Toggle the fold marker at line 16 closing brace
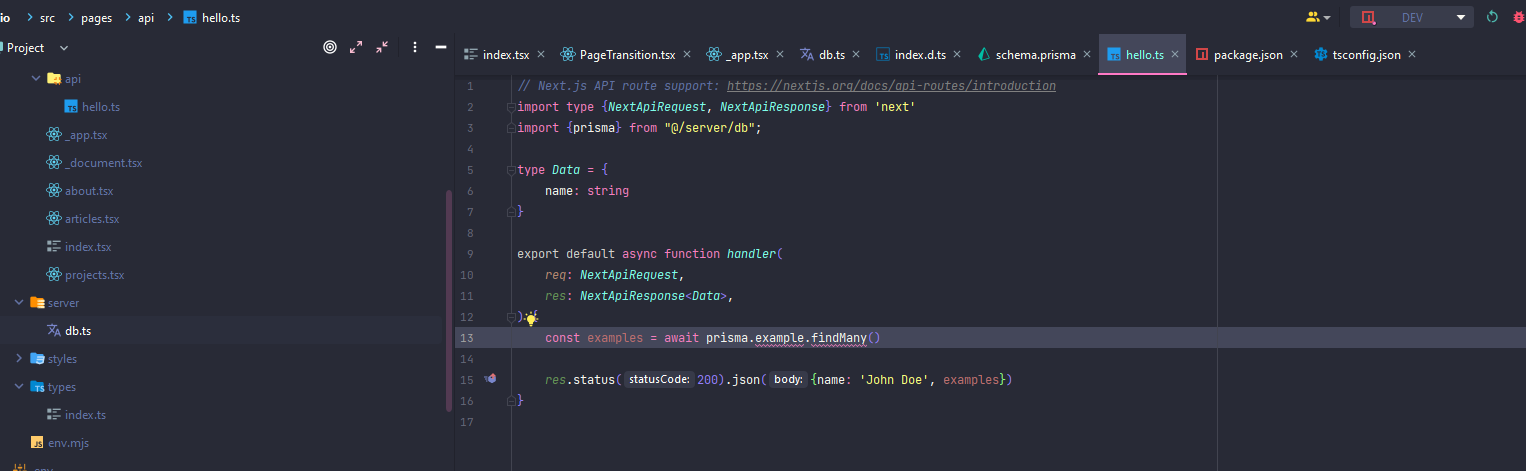1526x471 pixels. [511, 400]
